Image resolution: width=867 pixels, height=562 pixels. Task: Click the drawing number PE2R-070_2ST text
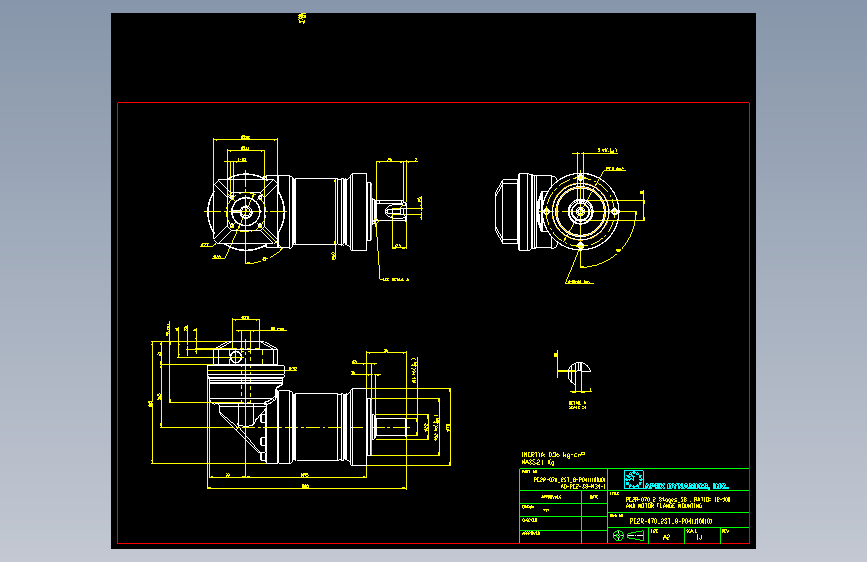click(x=671, y=521)
